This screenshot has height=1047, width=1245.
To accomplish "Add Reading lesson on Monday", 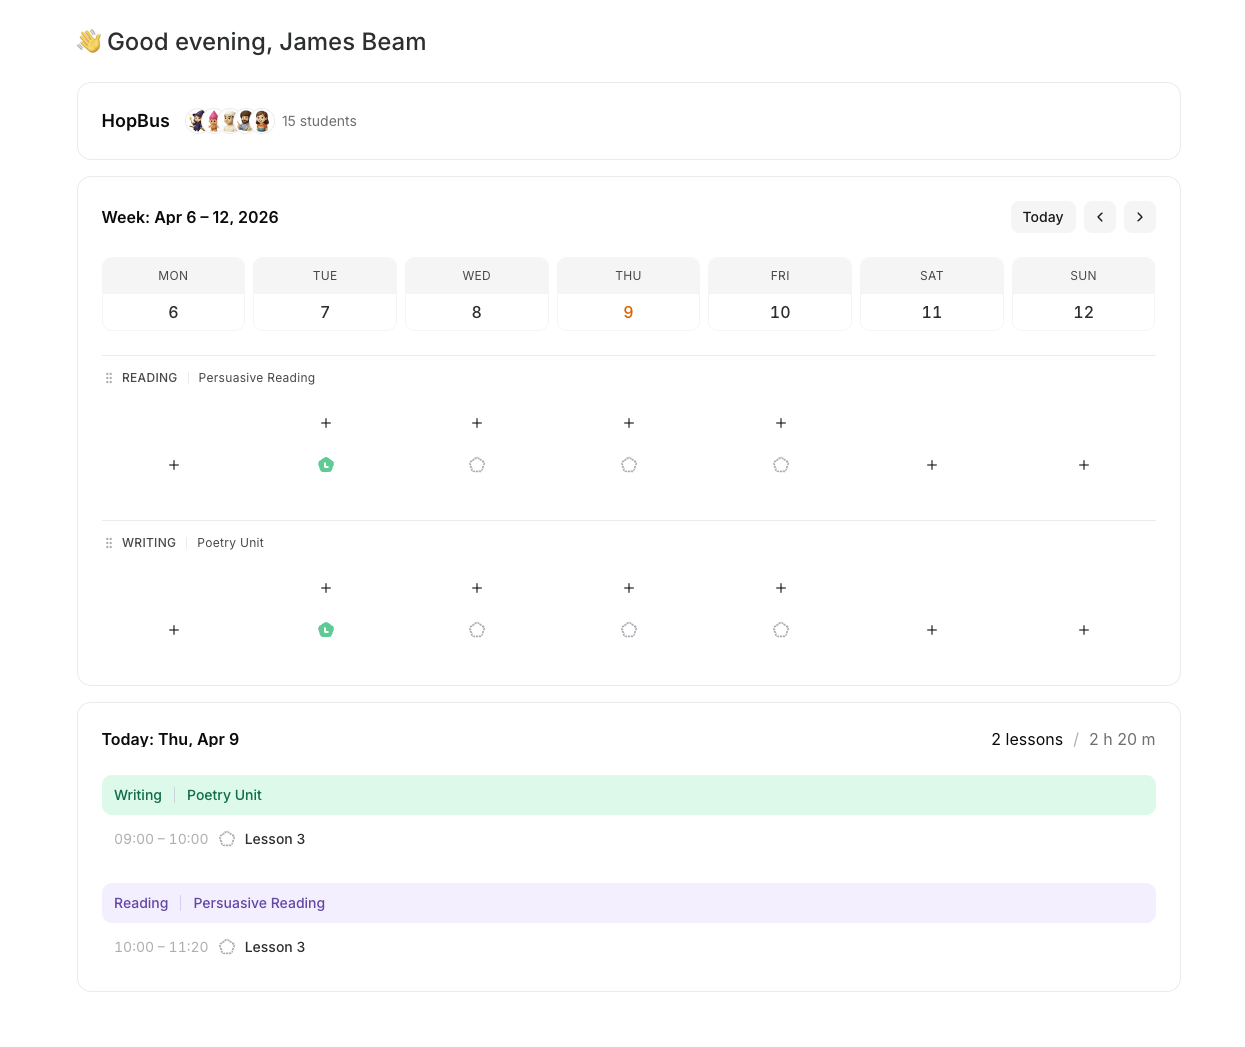I will 174,465.
